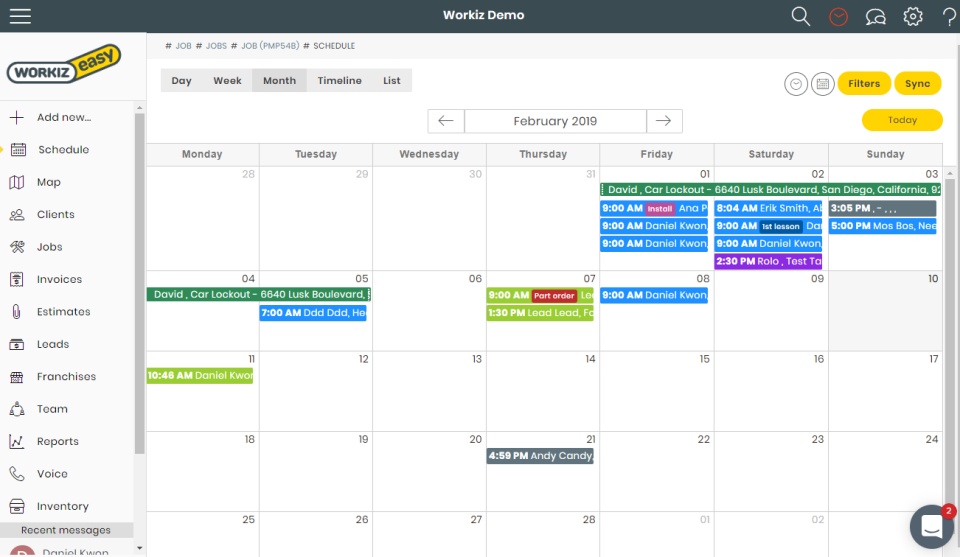Image resolution: width=960 pixels, height=557 pixels.
Task: Open 9:00 AM Install Ana event
Action: [x=654, y=208]
